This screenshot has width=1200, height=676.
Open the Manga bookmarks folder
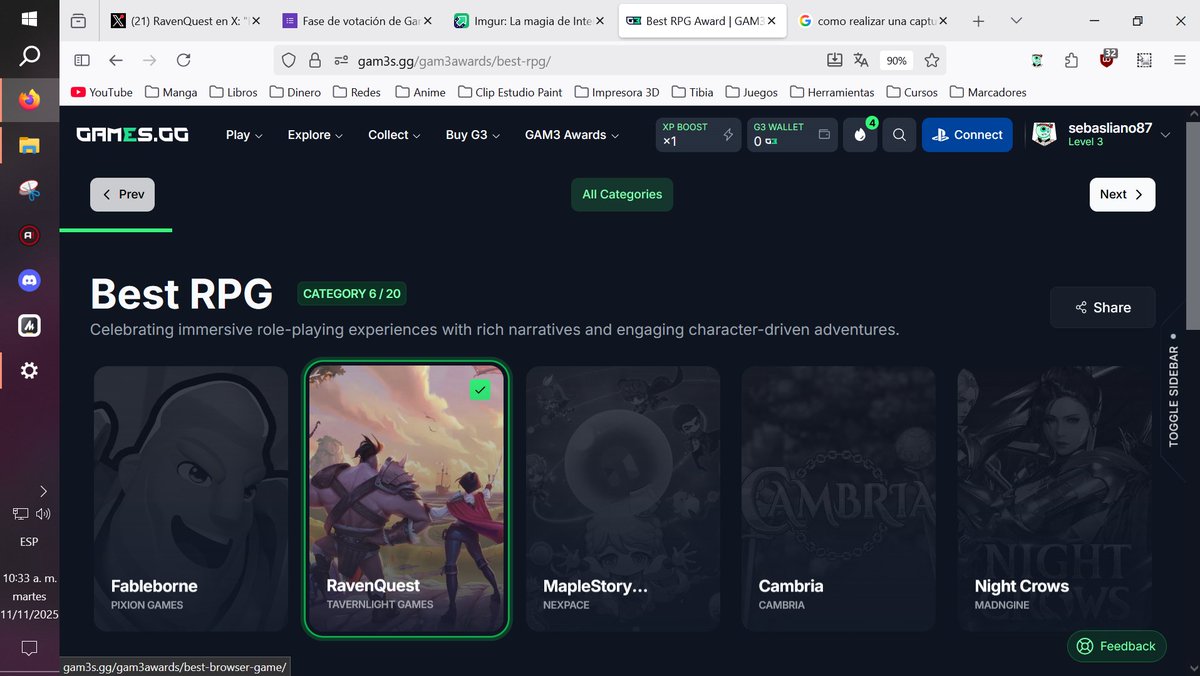pyautogui.click(x=171, y=92)
